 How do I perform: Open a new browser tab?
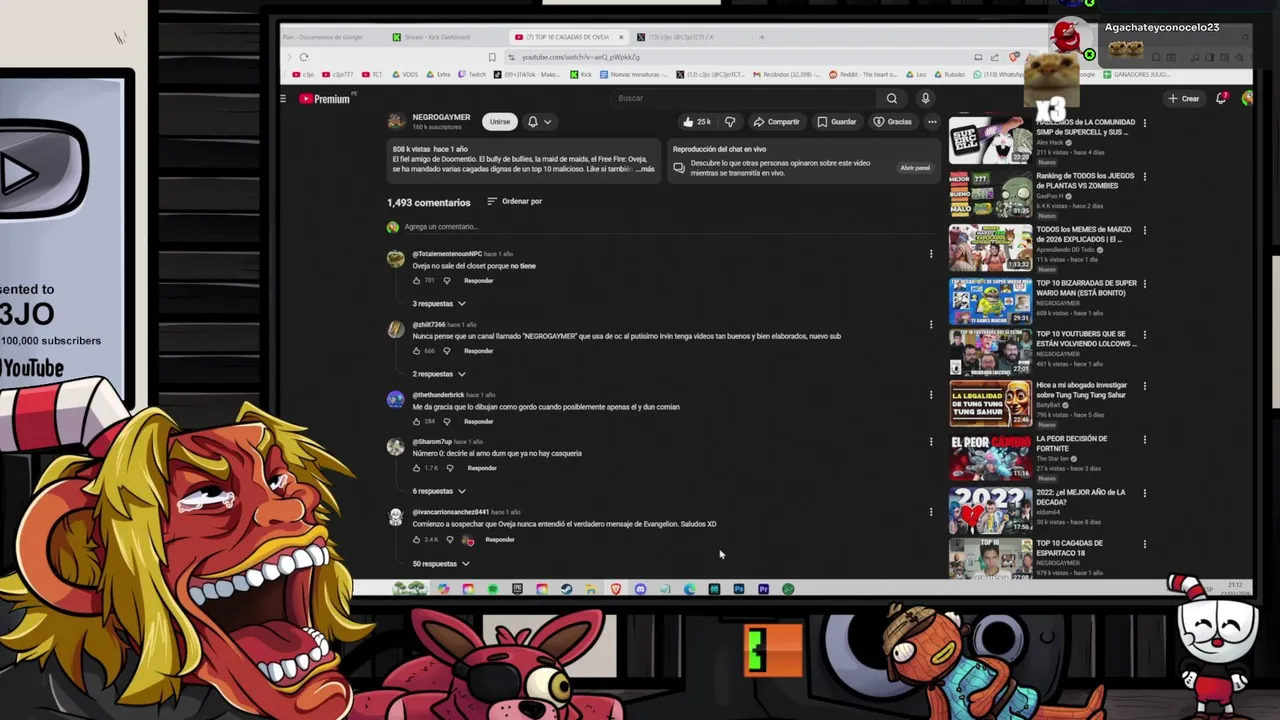[x=761, y=37]
